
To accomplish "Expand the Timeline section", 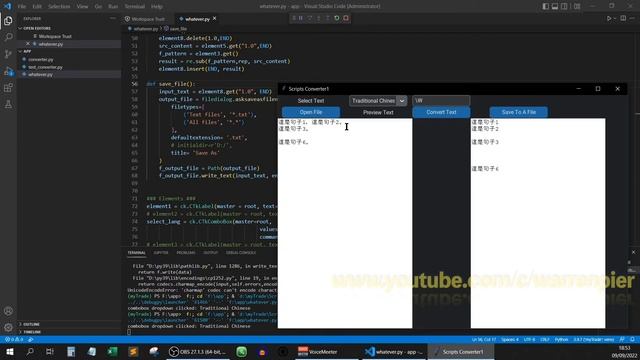I will click(32, 332).
